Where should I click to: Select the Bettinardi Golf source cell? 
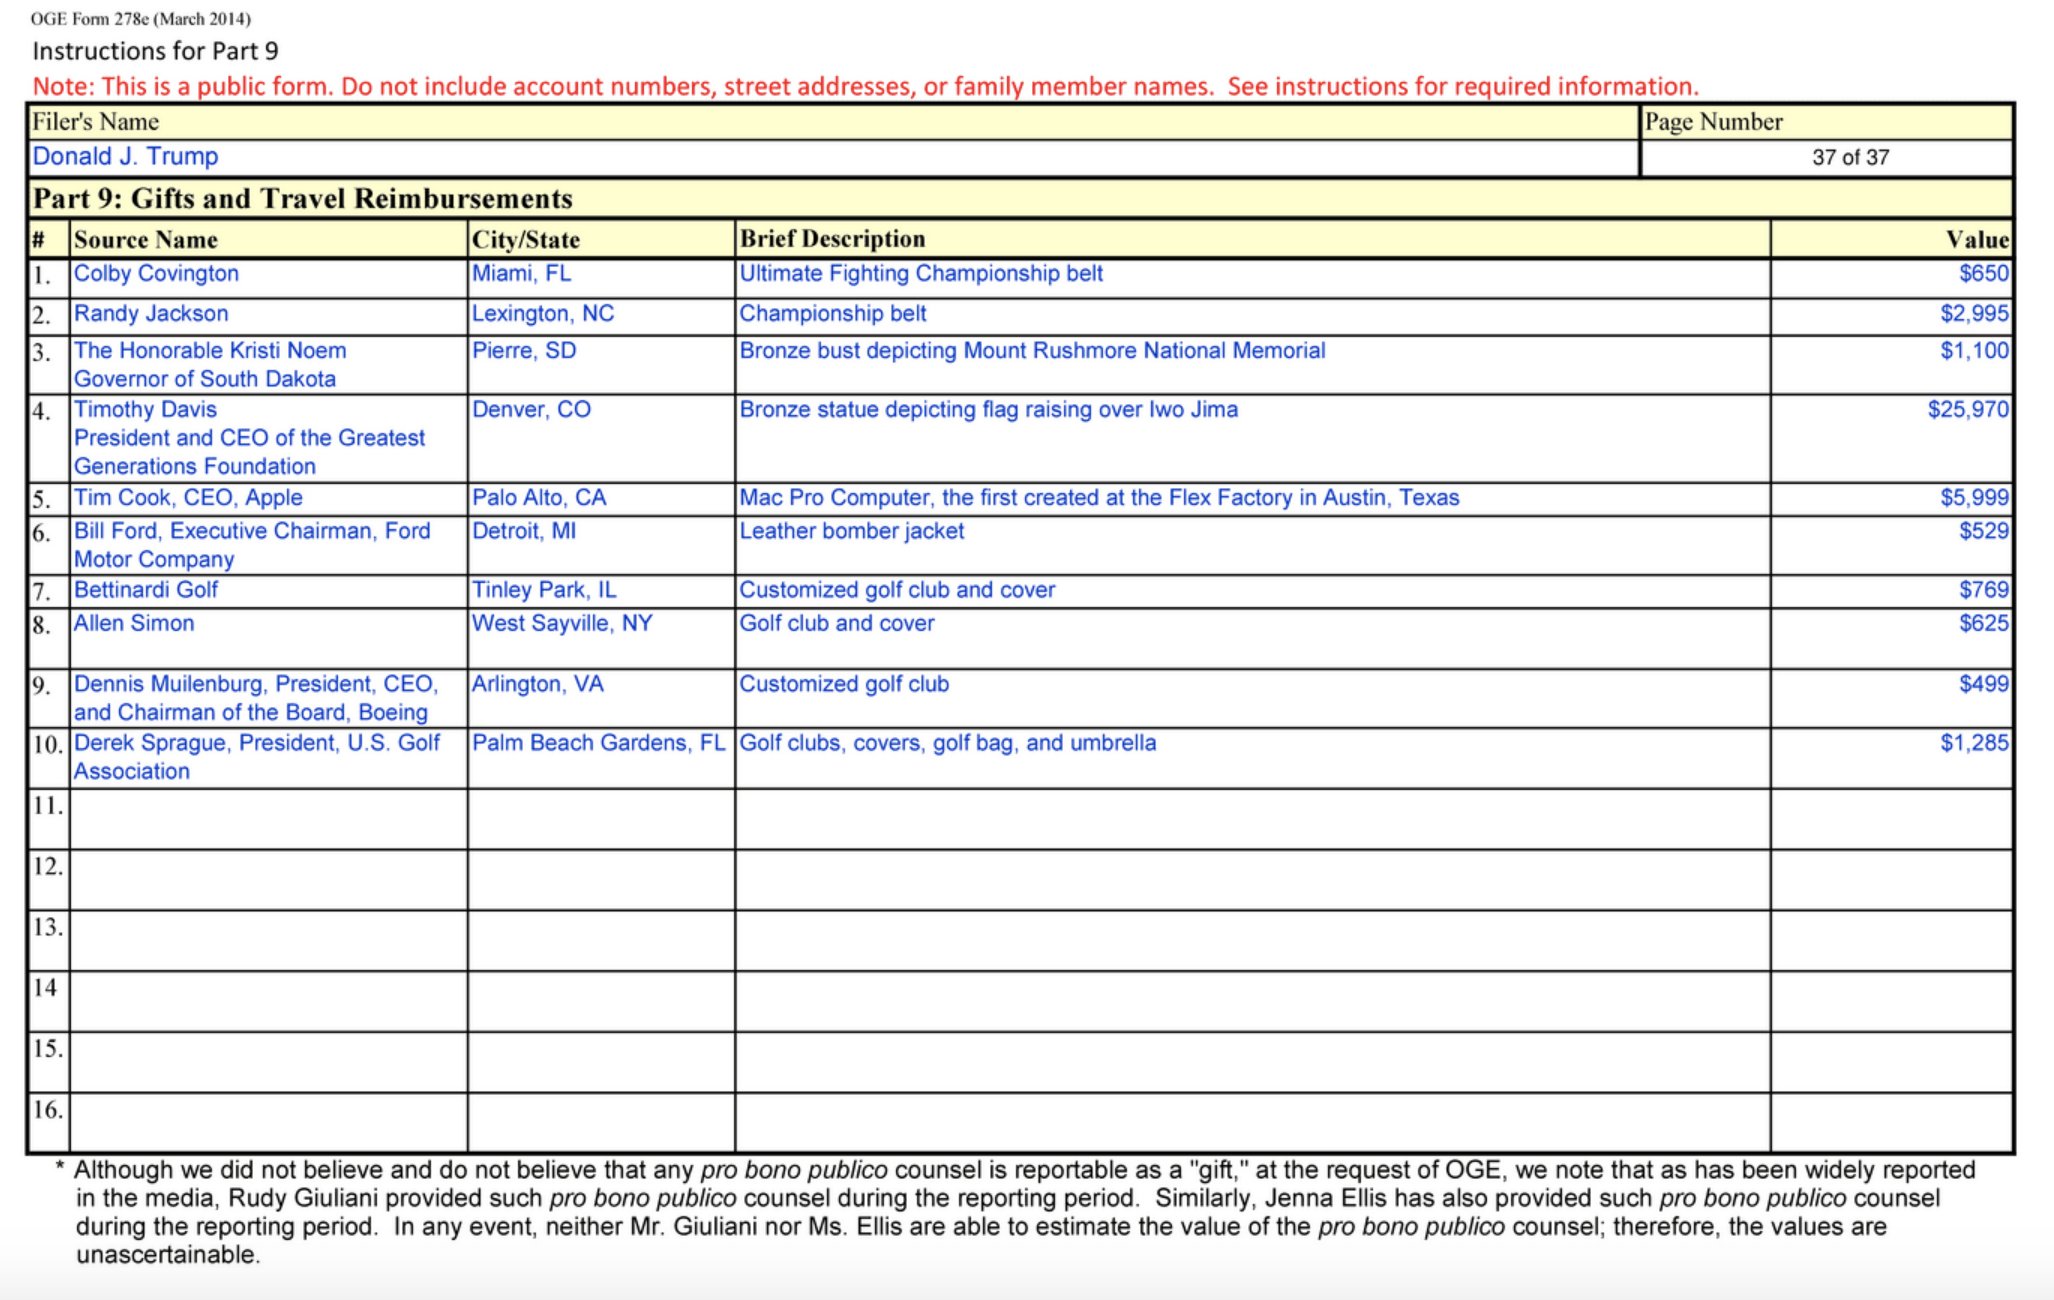click(146, 590)
